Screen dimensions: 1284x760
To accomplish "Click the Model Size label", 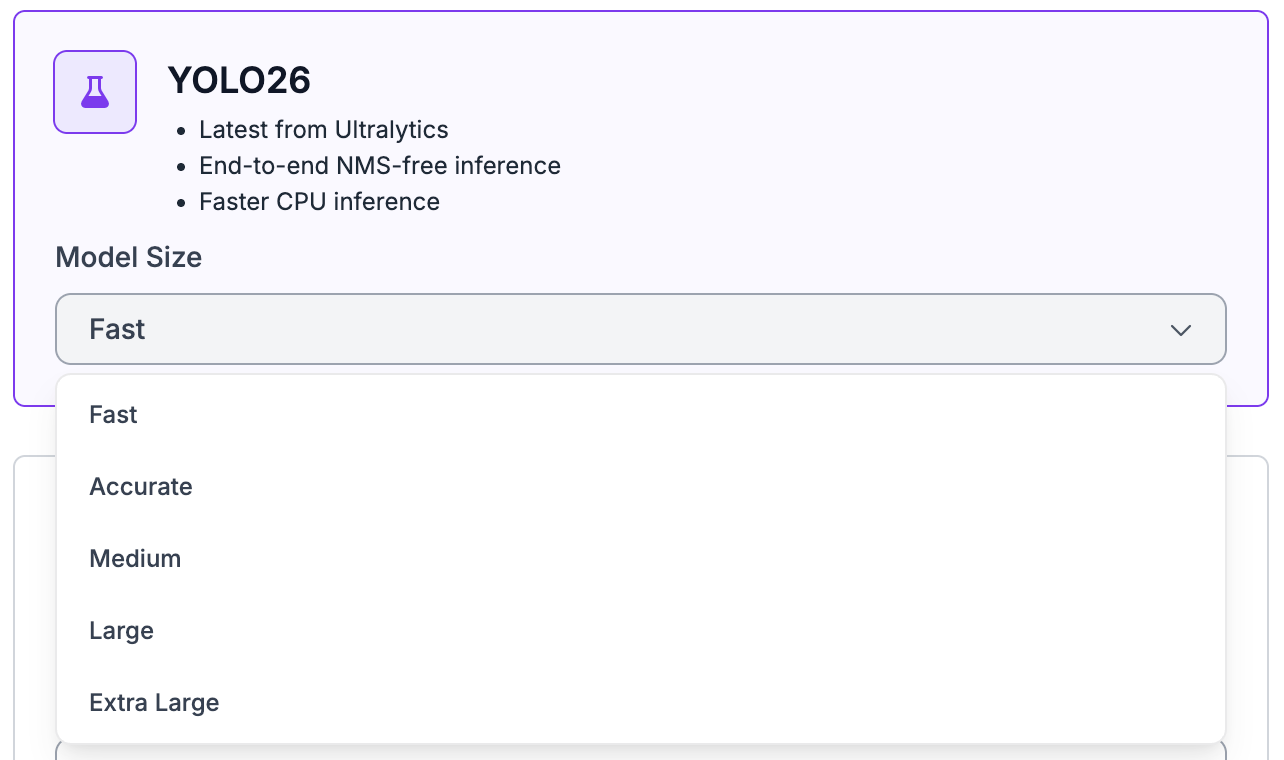I will [x=128, y=257].
